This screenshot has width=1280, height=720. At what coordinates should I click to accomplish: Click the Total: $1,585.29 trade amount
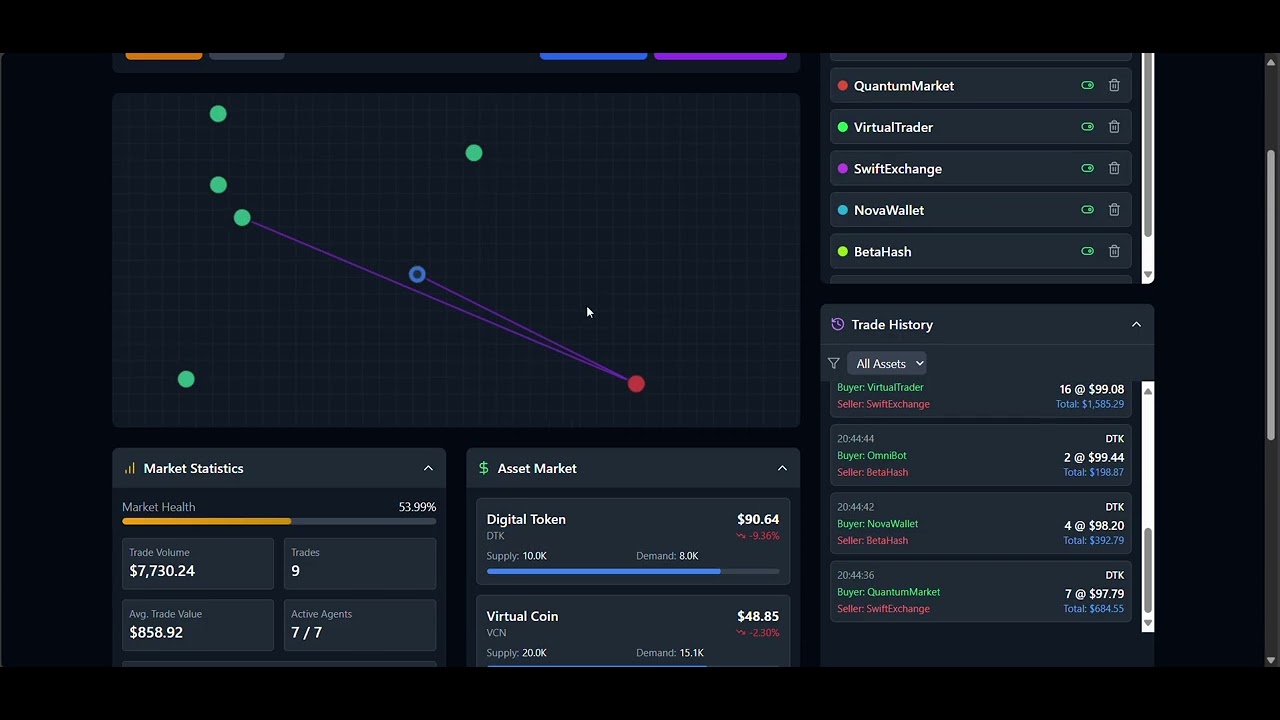coord(1090,404)
